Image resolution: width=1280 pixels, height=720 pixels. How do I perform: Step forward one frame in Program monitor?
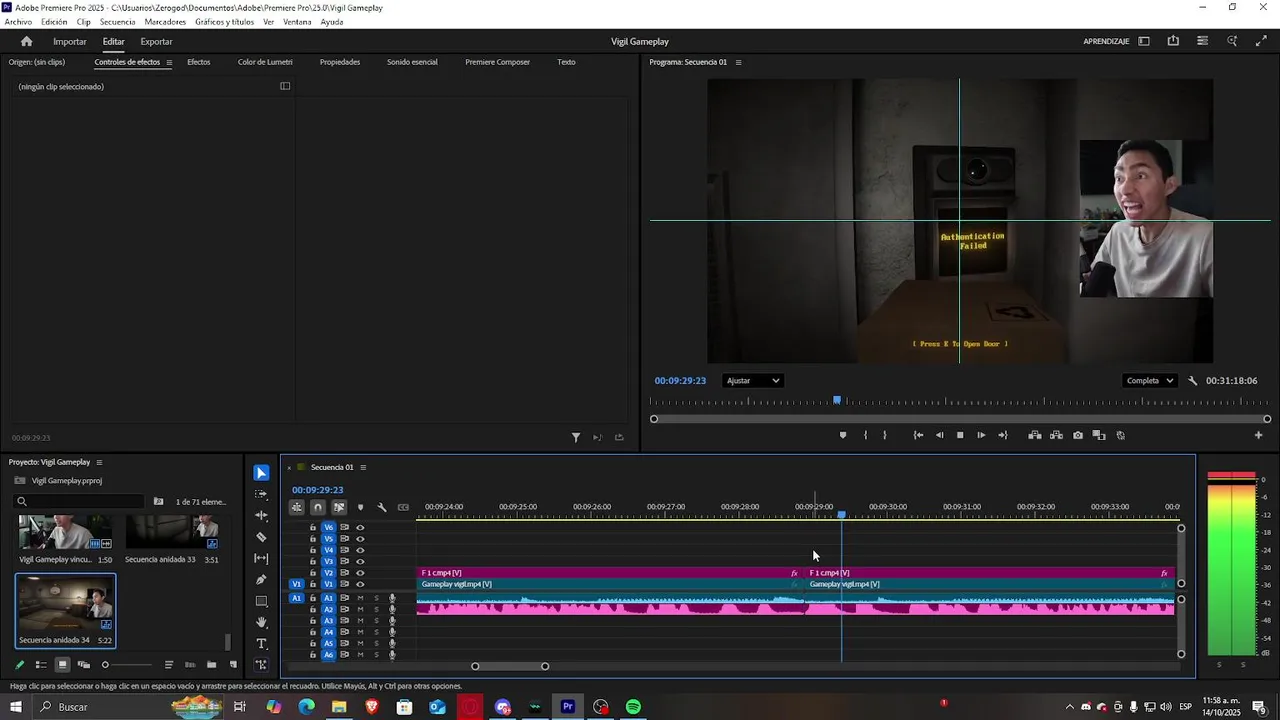(x=981, y=435)
